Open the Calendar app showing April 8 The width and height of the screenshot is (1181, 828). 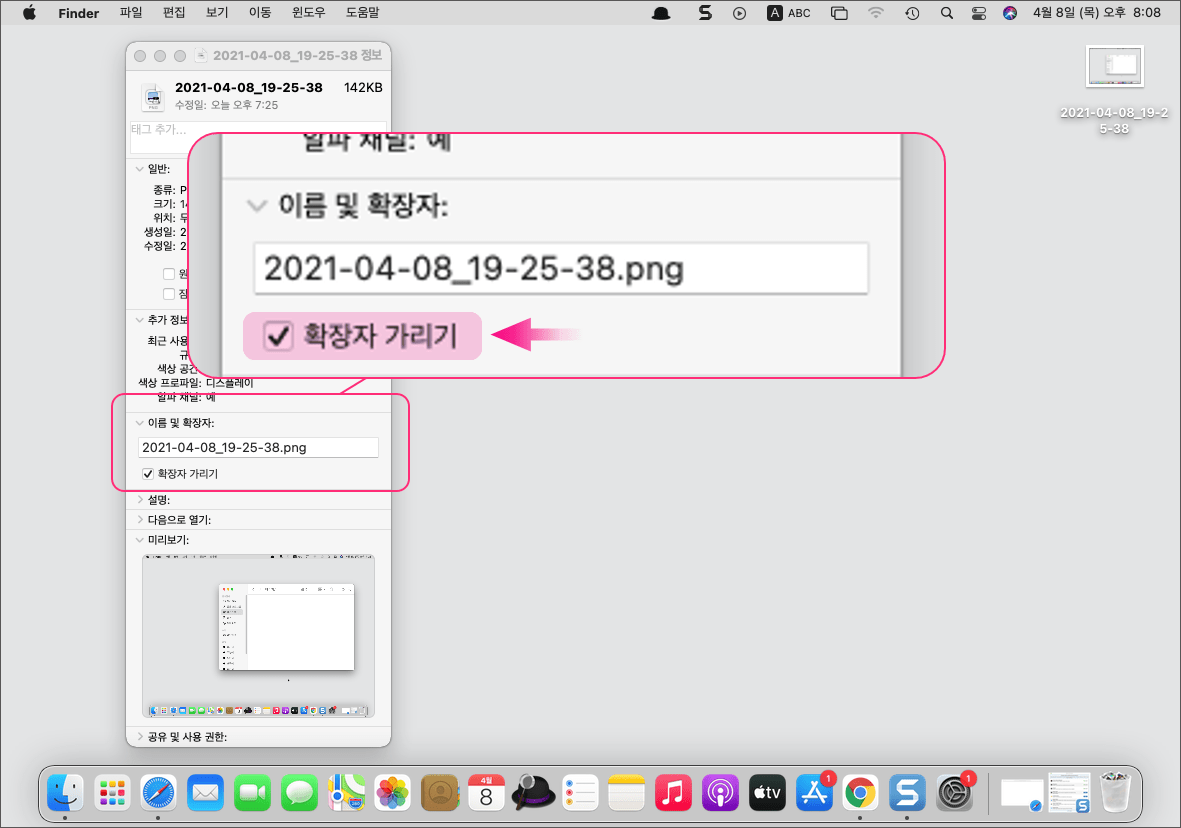tap(486, 792)
